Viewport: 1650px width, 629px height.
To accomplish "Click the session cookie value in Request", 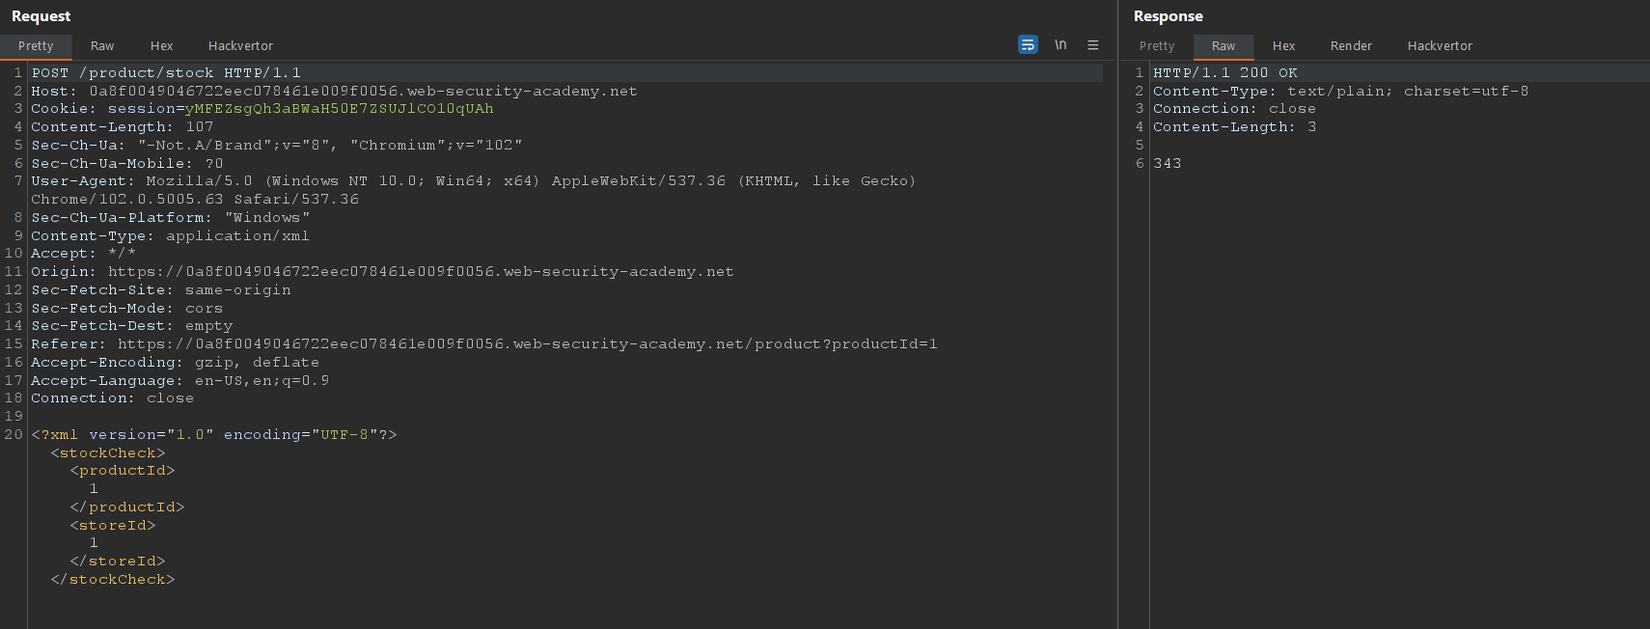I will (339, 109).
